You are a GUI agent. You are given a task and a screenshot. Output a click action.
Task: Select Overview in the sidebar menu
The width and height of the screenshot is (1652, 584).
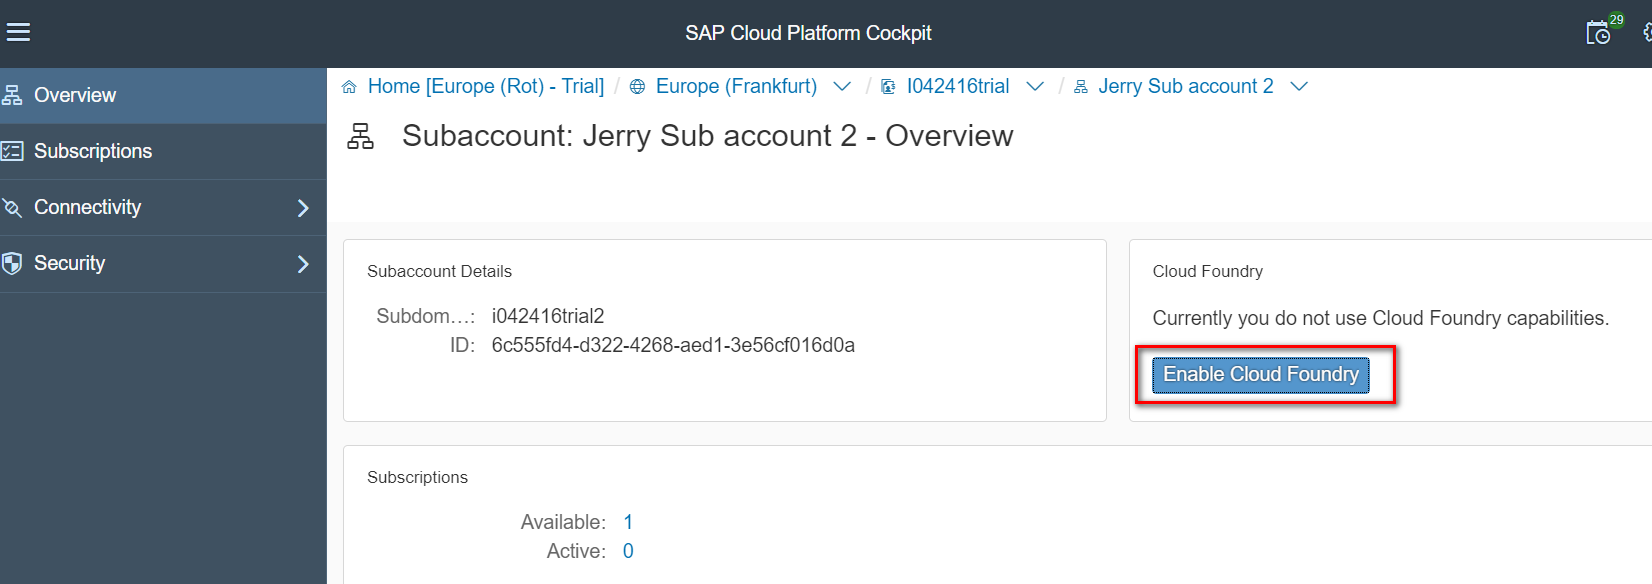click(x=75, y=96)
